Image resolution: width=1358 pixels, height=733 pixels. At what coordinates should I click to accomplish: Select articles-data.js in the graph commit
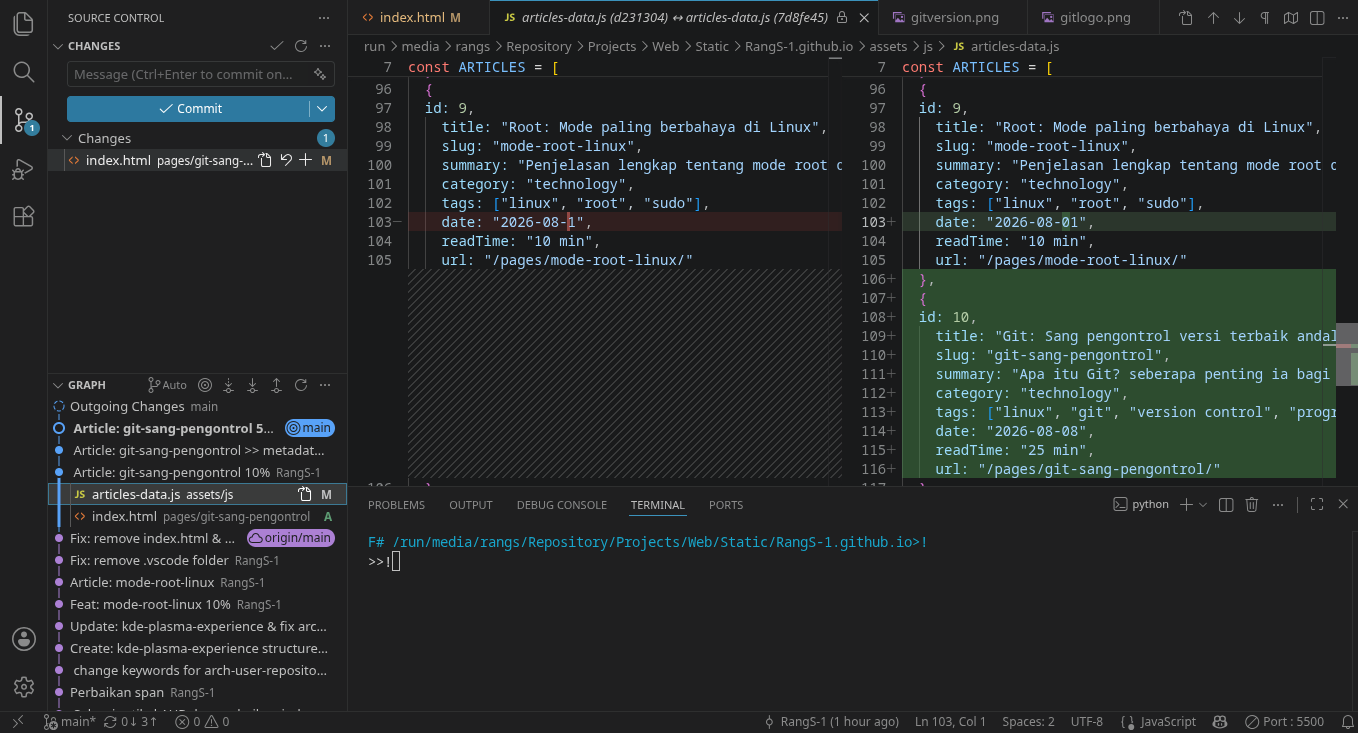(x=197, y=494)
